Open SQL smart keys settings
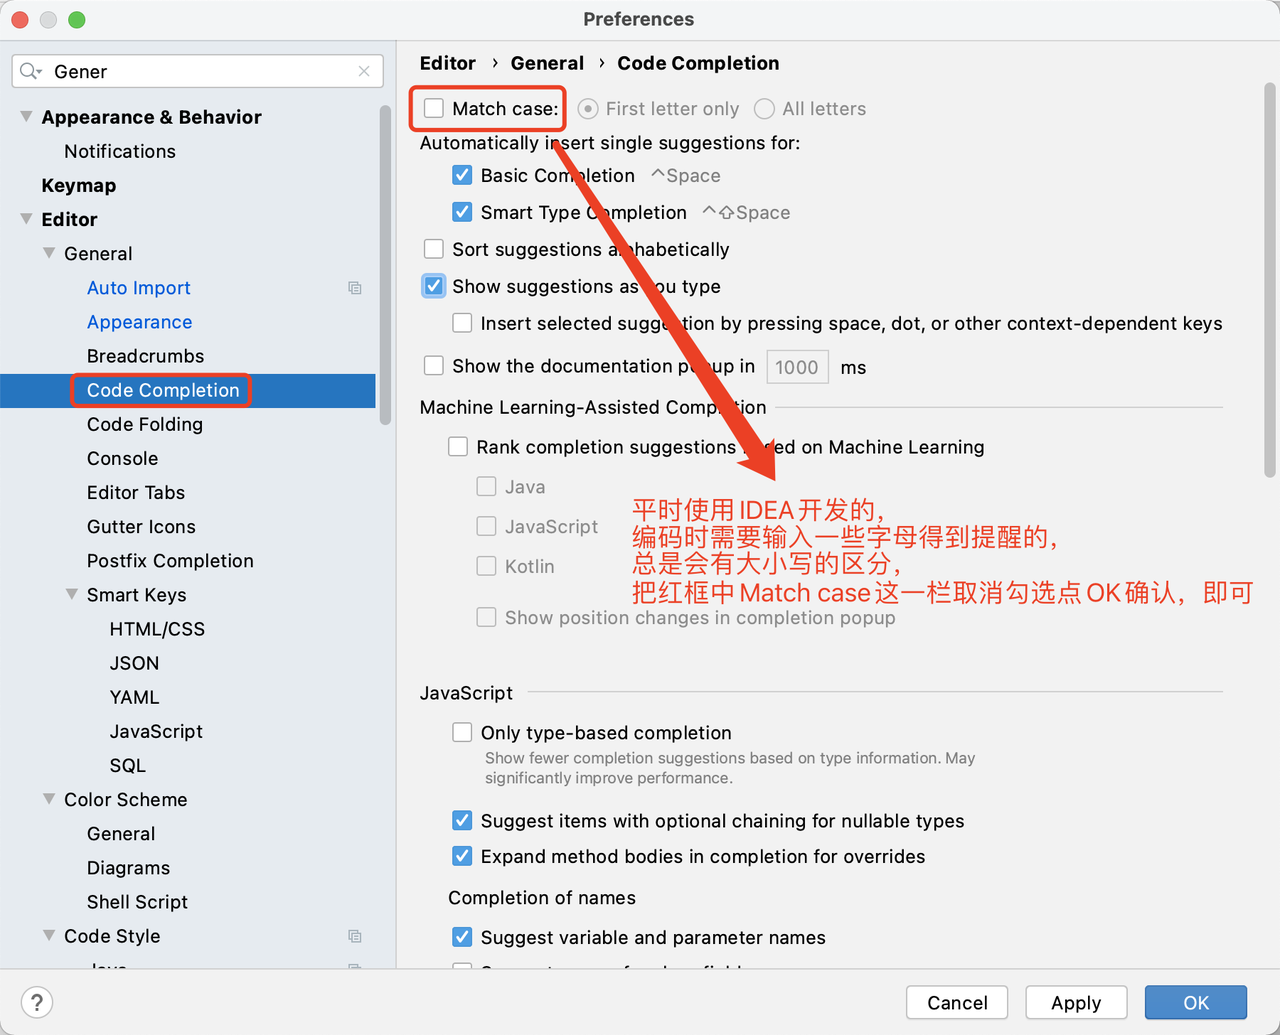The height and width of the screenshot is (1035, 1280). [128, 765]
